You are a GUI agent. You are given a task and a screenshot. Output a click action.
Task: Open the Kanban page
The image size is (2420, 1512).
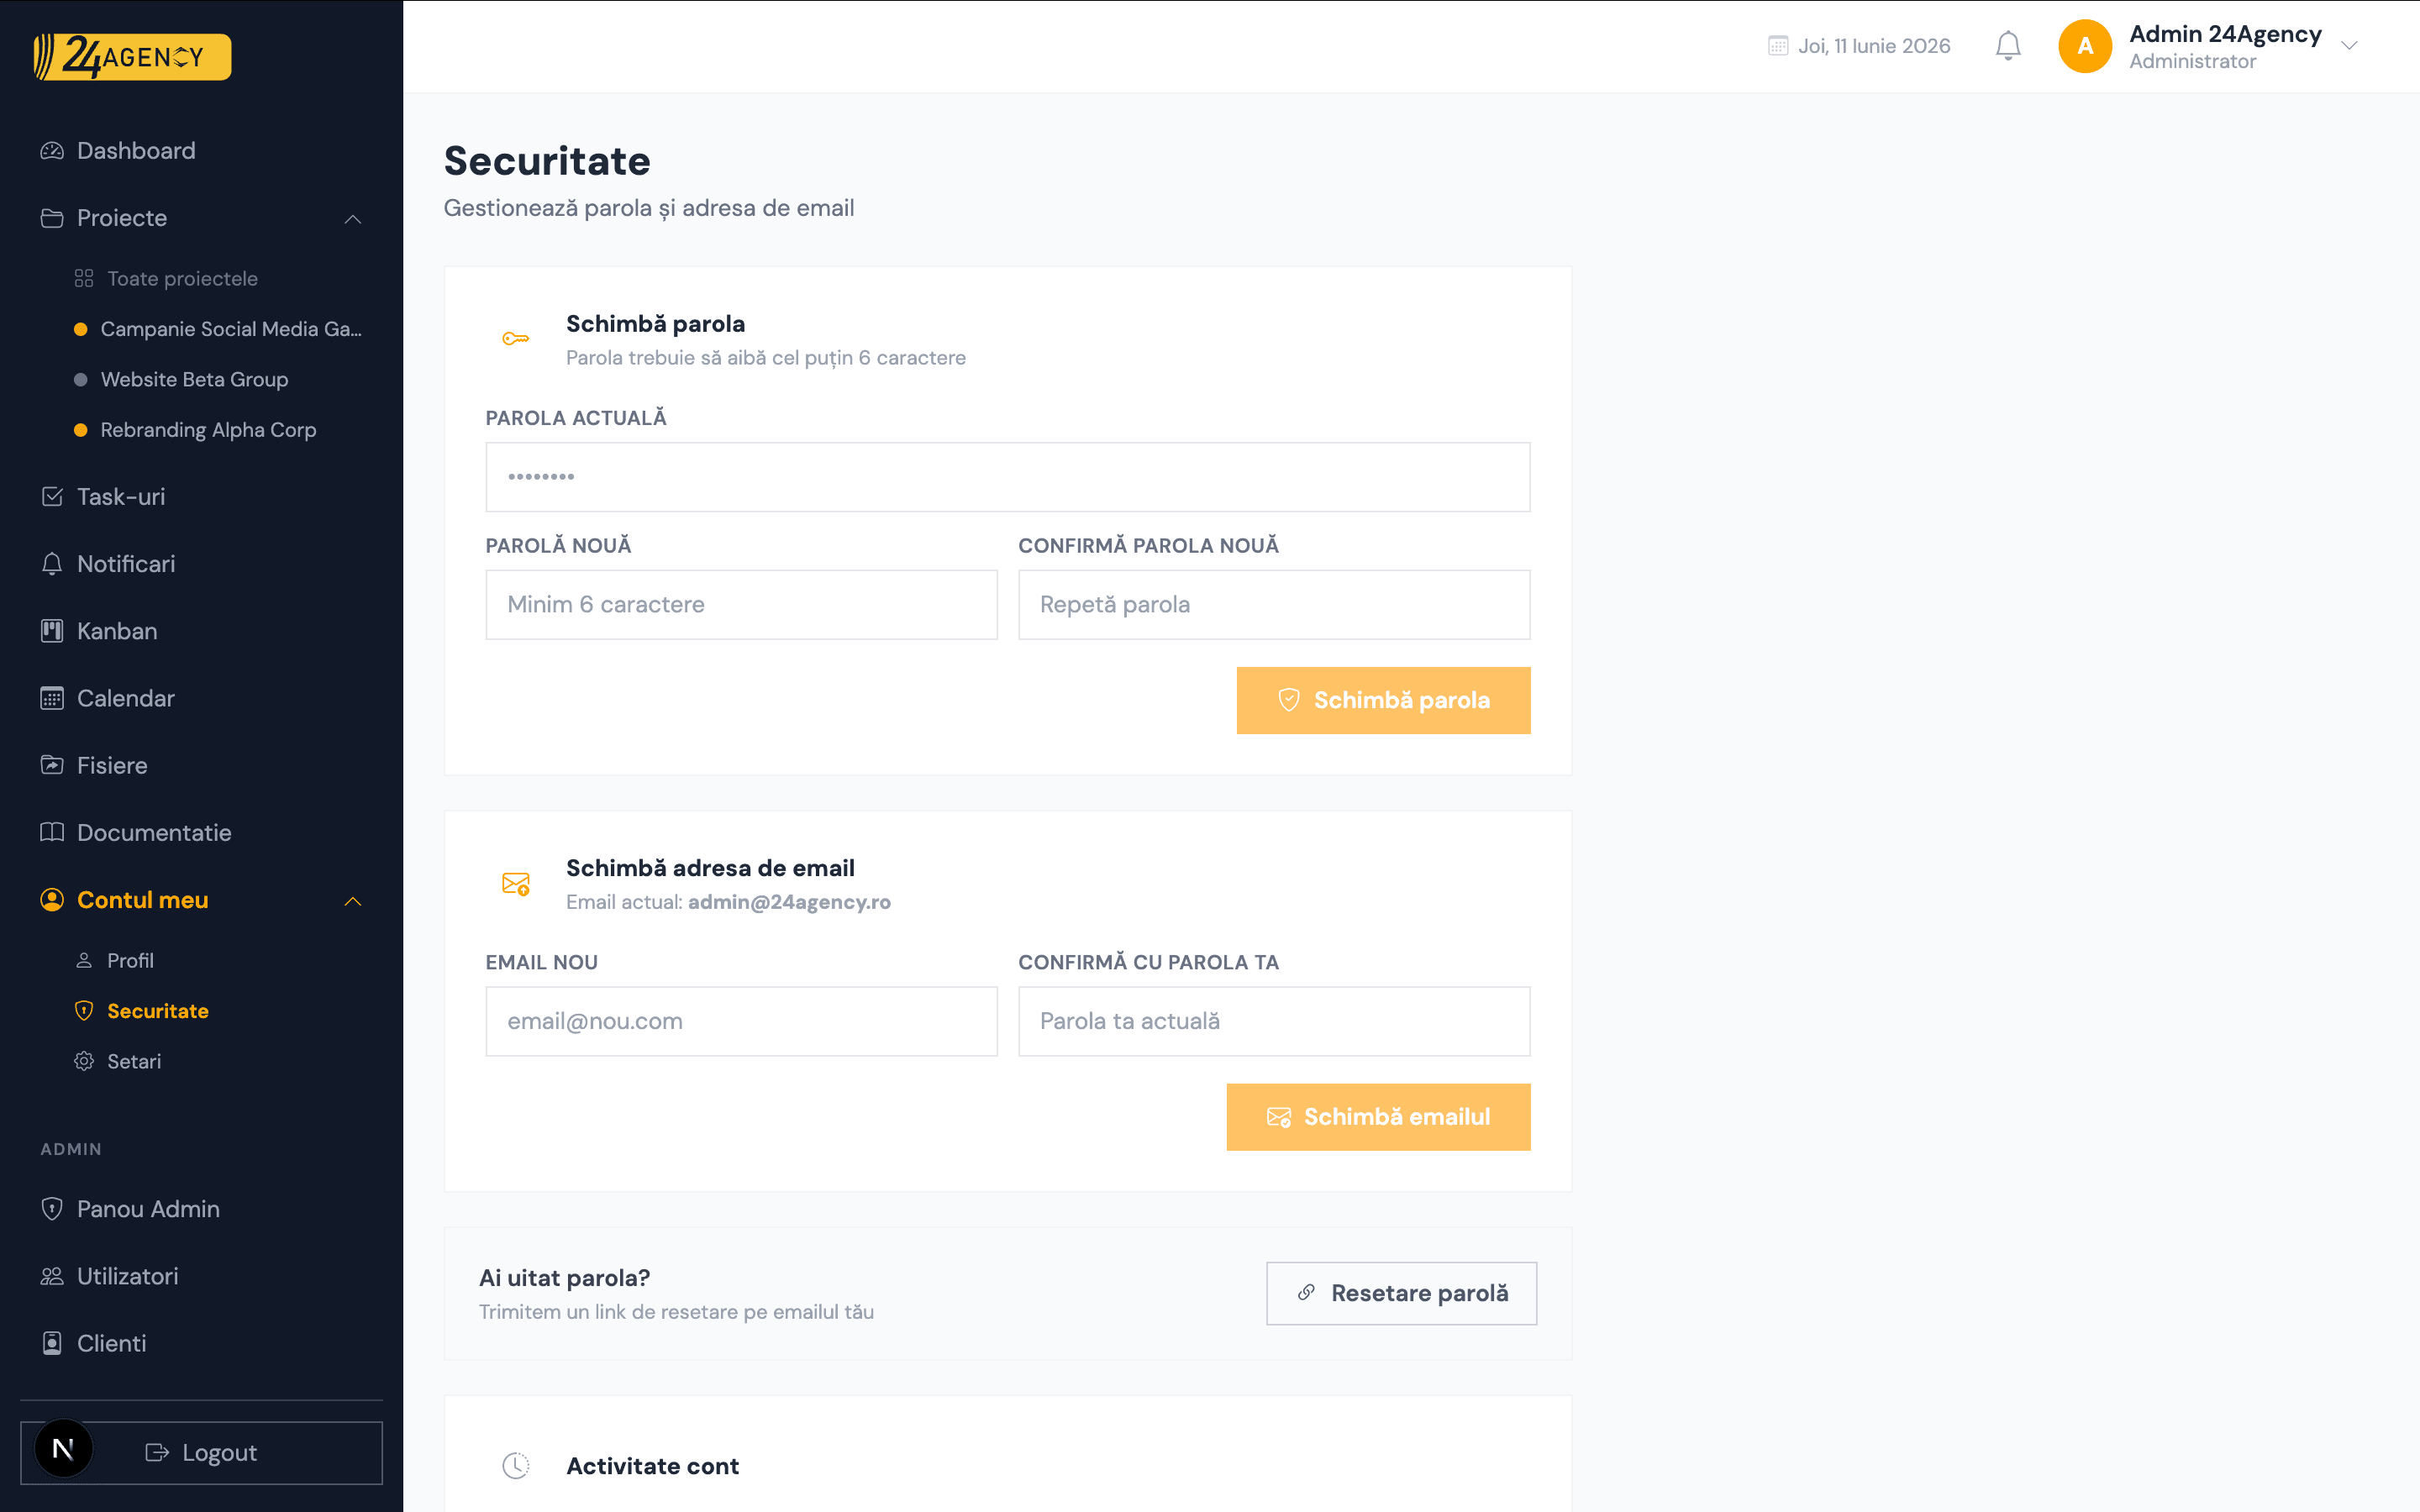[202, 631]
